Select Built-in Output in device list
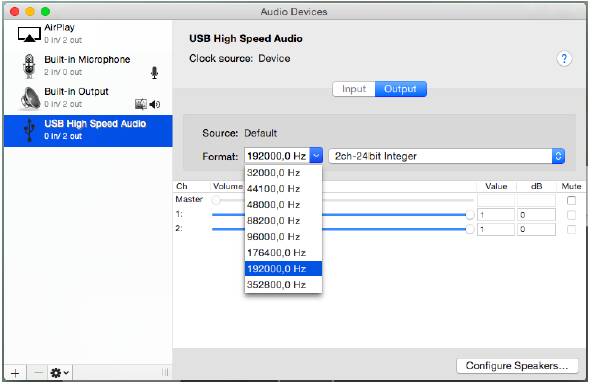 pos(88,98)
